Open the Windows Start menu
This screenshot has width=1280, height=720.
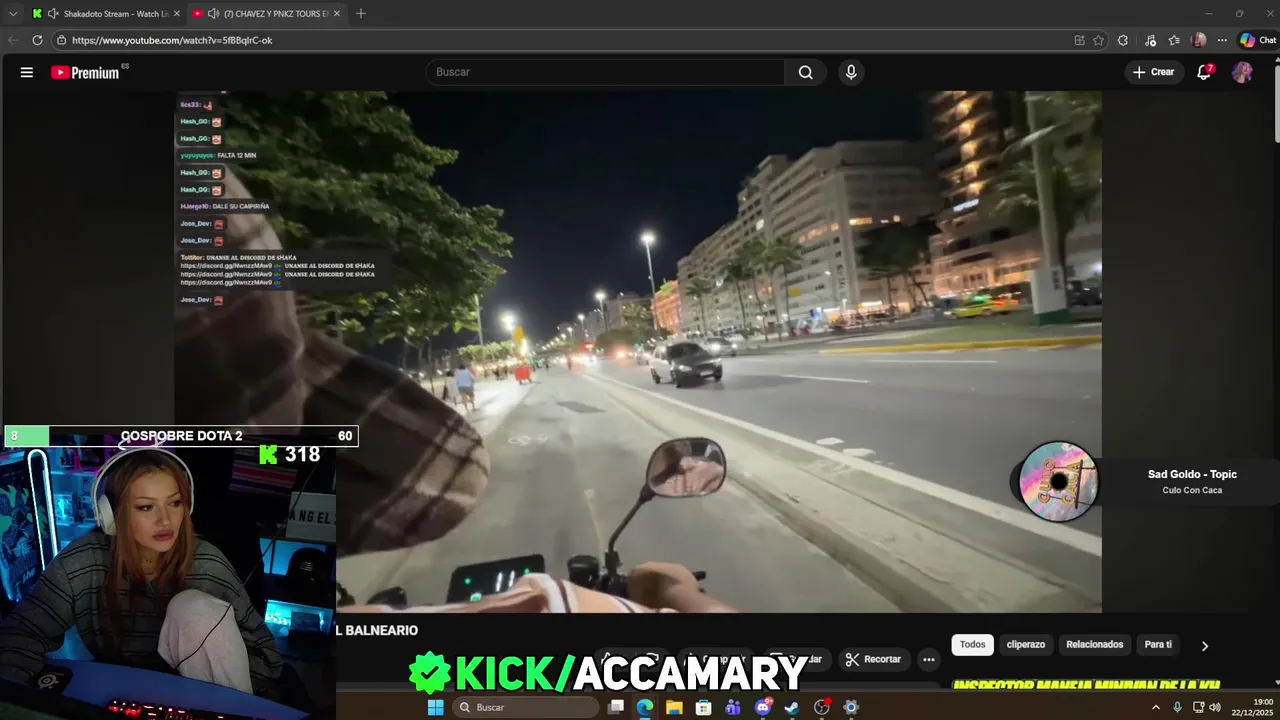(436, 707)
